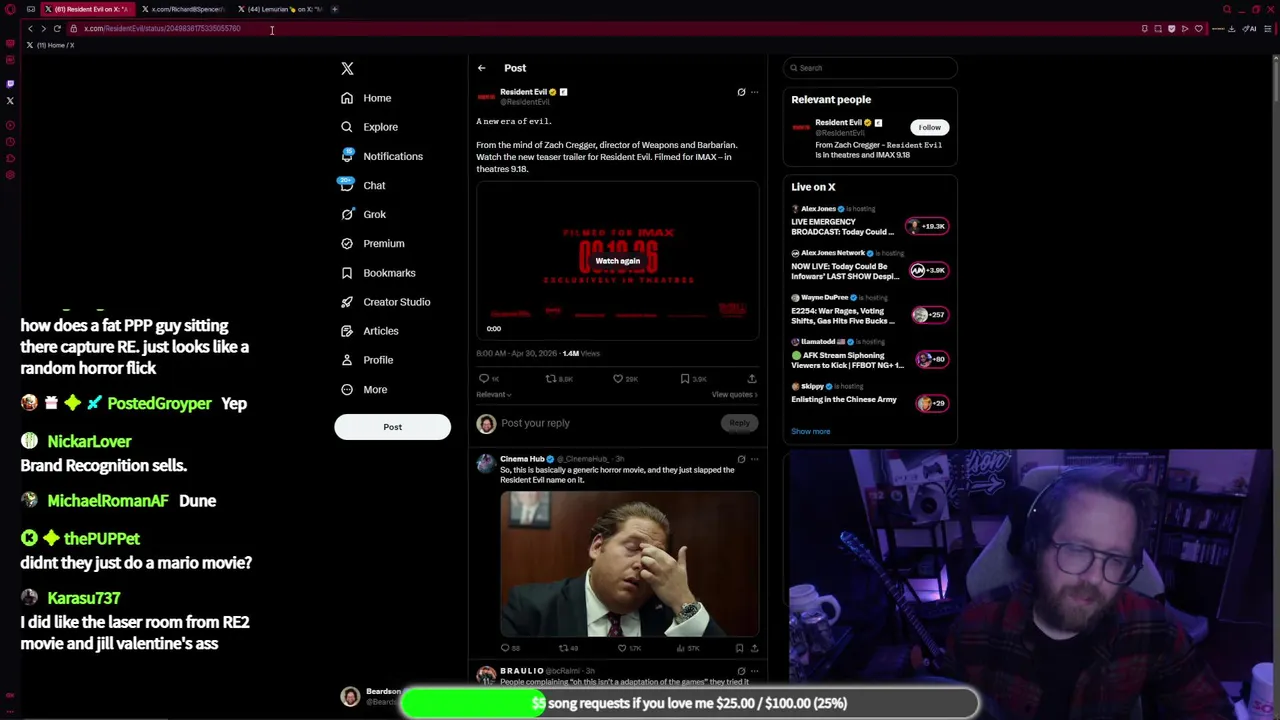Click the Post your reply field

coord(608,423)
